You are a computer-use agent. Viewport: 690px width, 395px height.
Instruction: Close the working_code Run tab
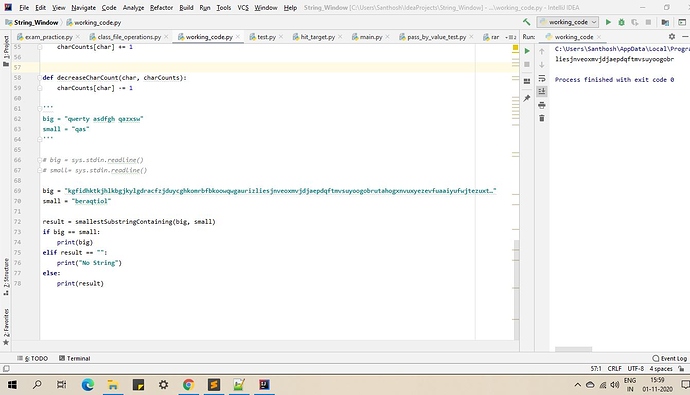[598, 37]
